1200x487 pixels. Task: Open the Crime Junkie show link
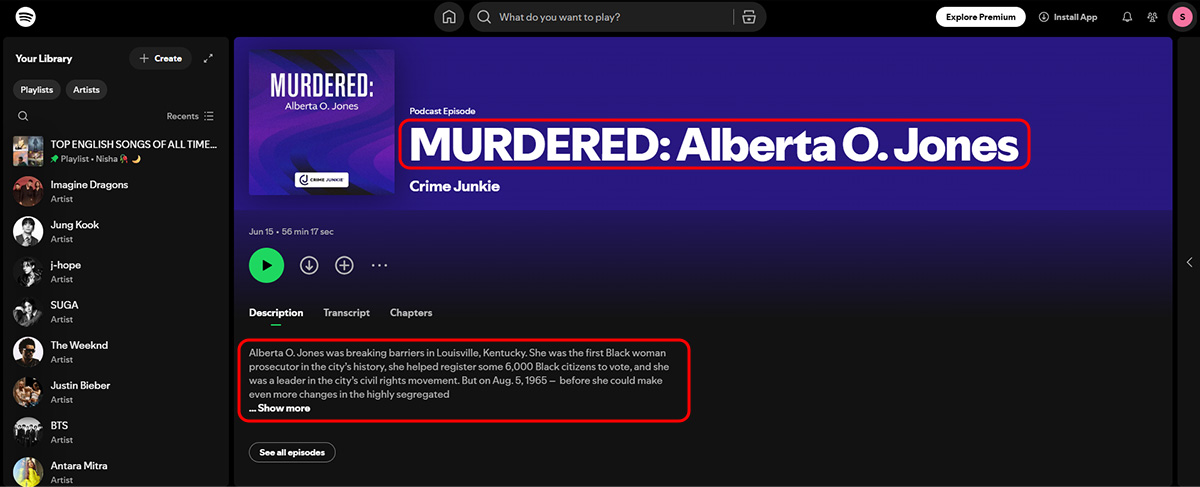(x=454, y=186)
